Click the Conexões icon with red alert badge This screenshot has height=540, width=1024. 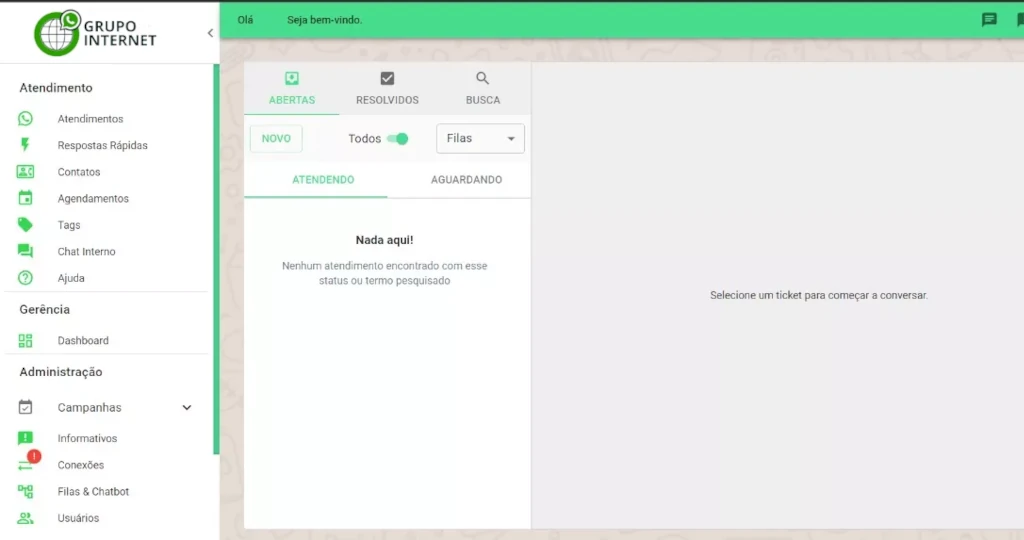pos(27,462)
